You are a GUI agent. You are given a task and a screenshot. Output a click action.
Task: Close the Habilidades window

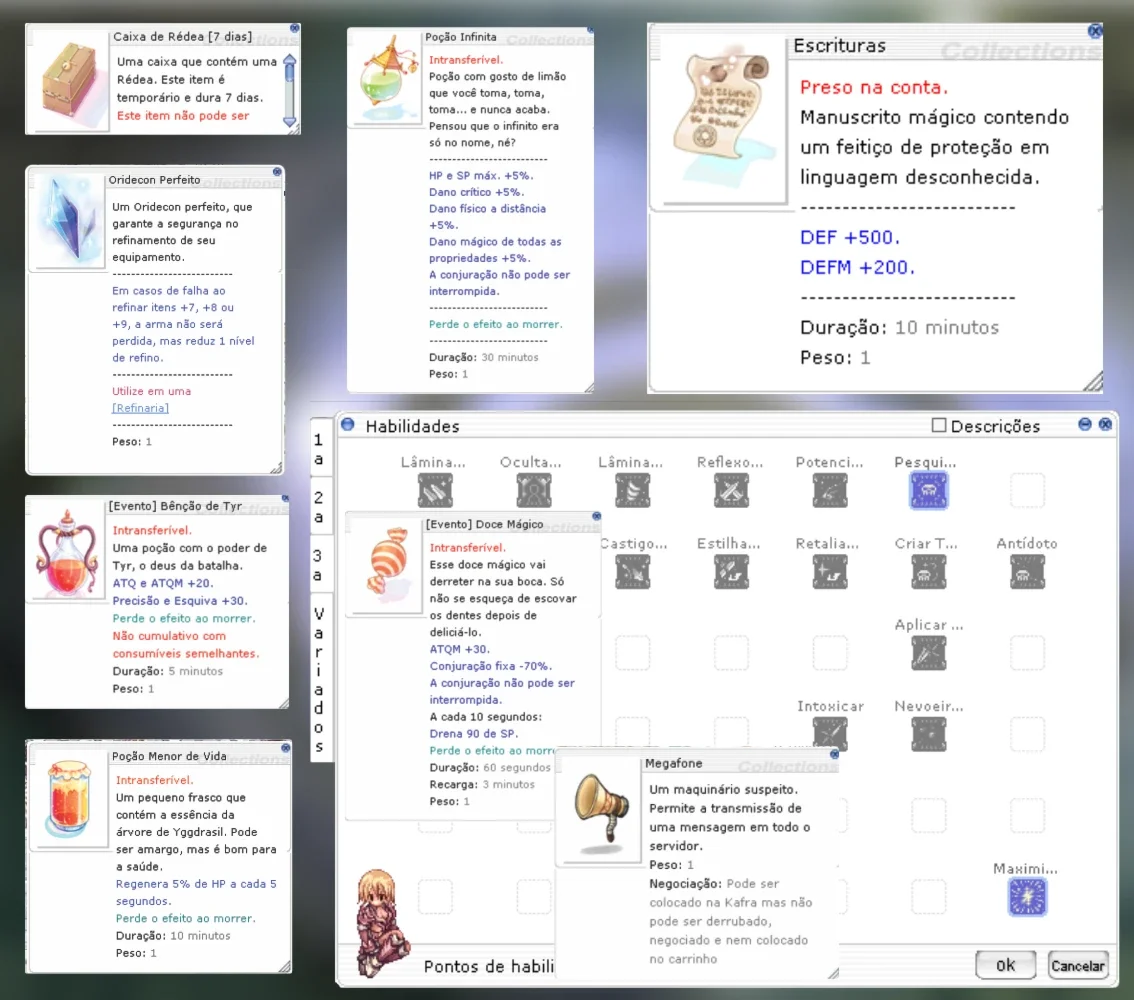point(1105,424)
